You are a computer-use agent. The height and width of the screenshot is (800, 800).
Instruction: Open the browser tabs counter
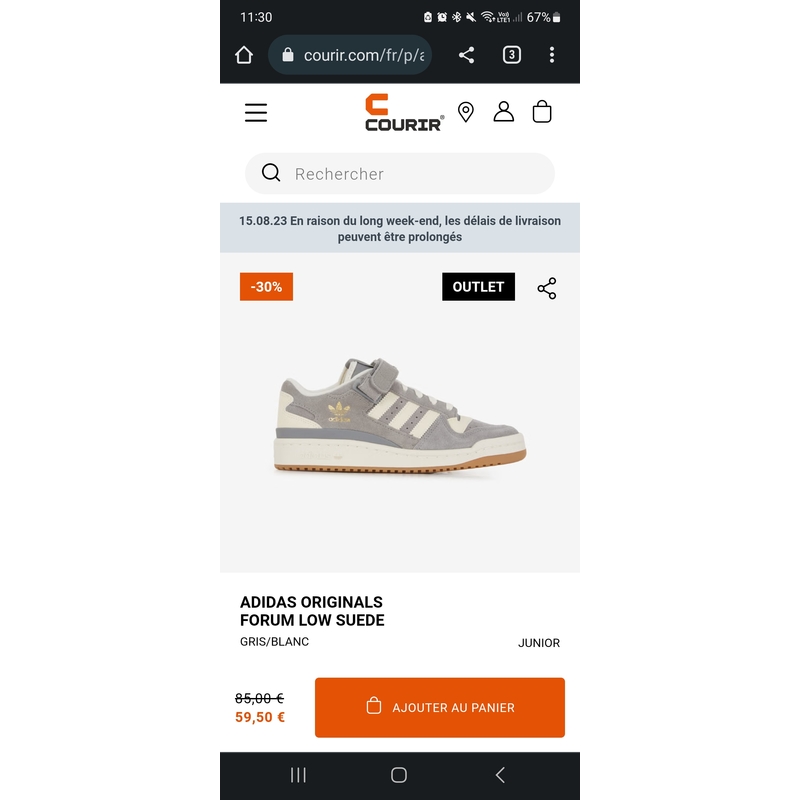pos(512,55)
